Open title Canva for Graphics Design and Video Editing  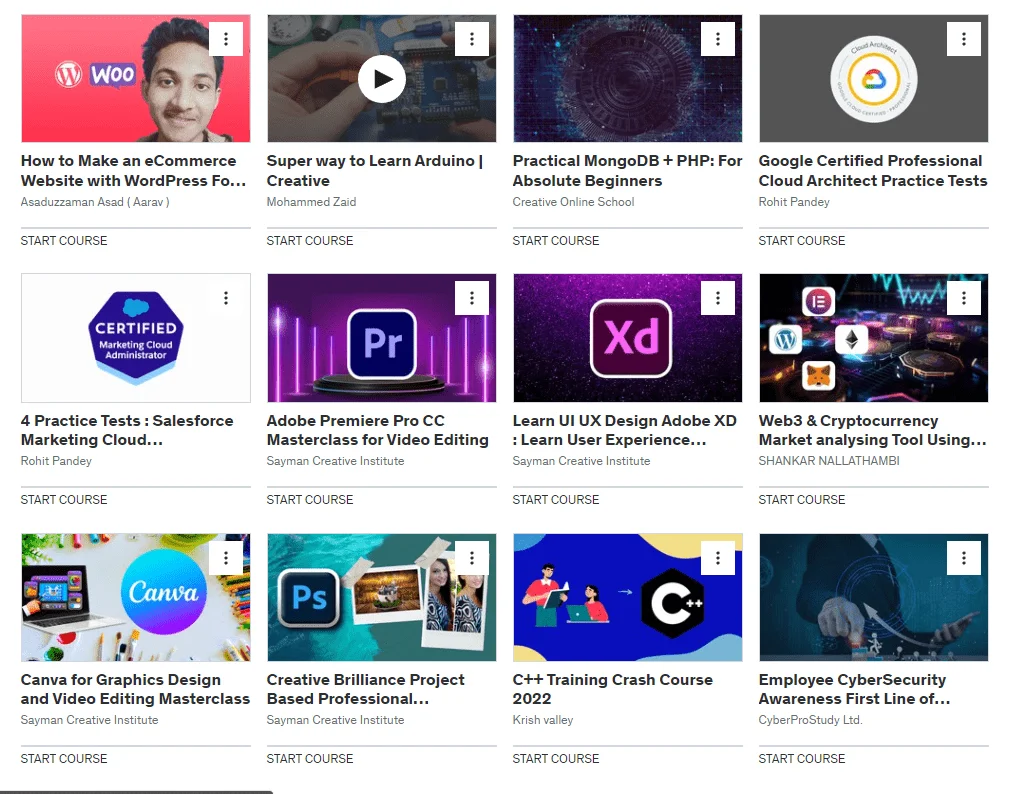coord(135,689)
